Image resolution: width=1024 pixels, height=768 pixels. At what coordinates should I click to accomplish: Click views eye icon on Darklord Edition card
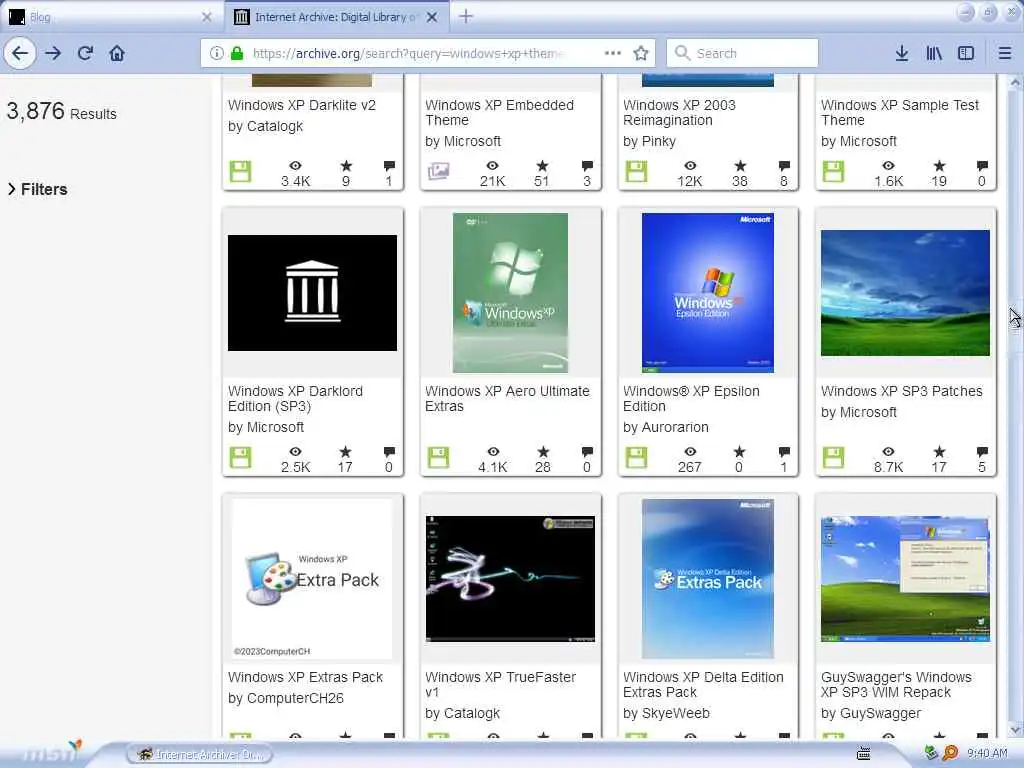click(x=295, y=452)
